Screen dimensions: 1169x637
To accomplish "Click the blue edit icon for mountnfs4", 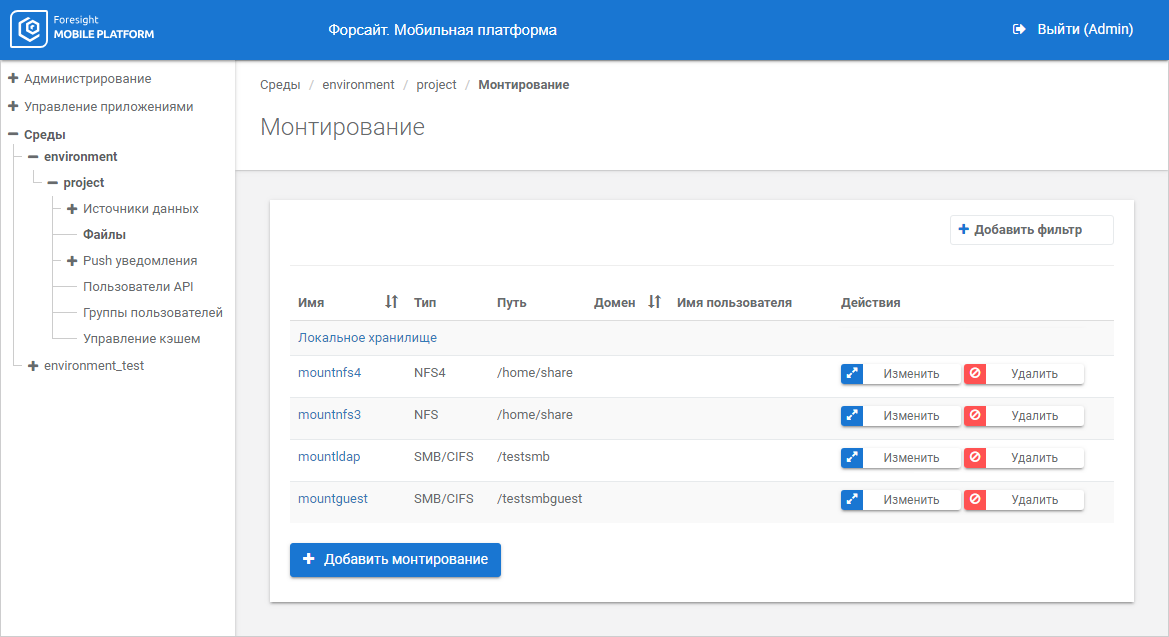I will click(852, 374).
